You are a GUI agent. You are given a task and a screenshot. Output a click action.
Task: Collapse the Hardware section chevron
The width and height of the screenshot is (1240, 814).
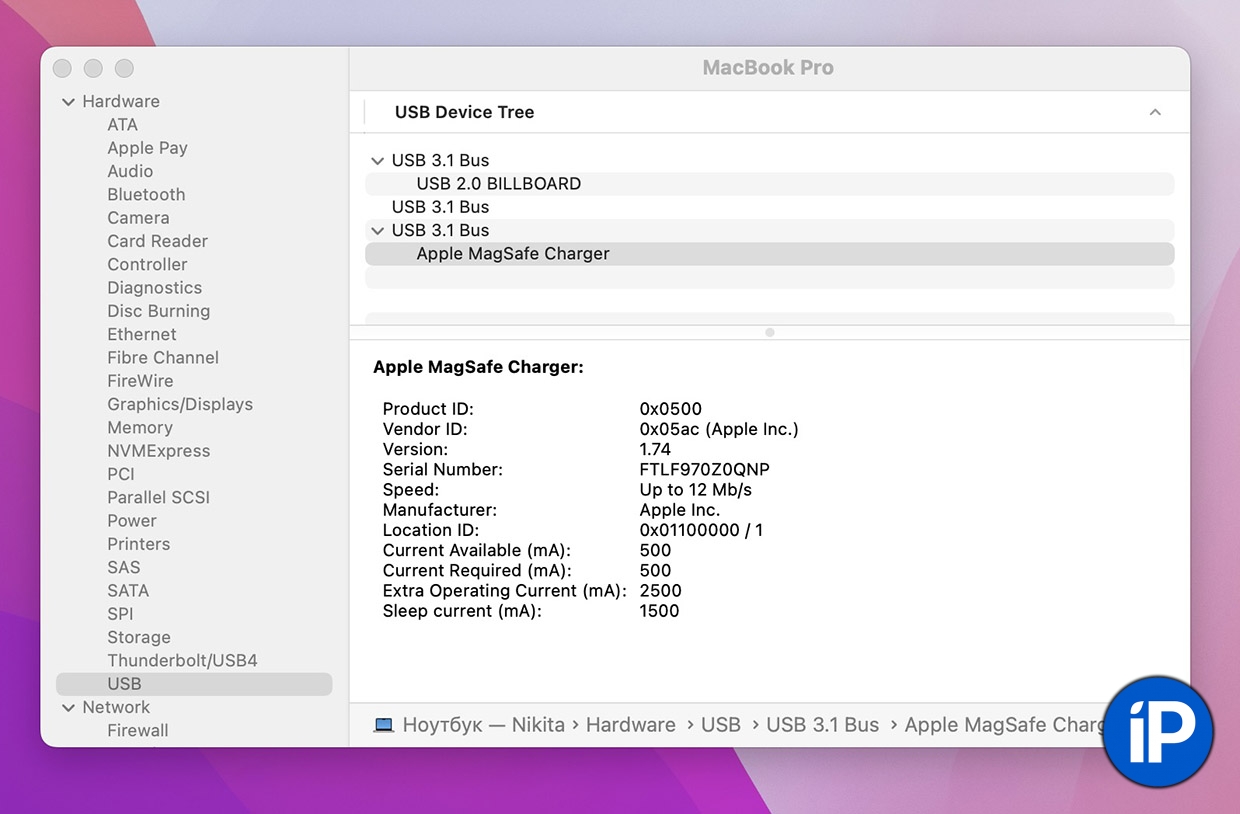point(68,102)
